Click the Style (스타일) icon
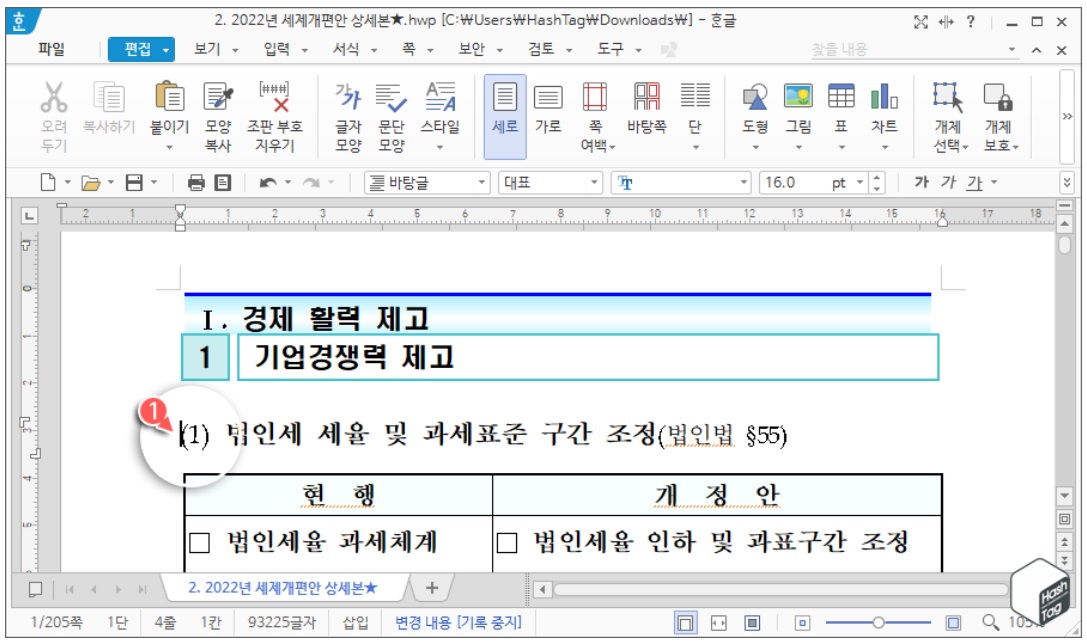Viewport: 1087px width, 642px height. tap(440, 97)
